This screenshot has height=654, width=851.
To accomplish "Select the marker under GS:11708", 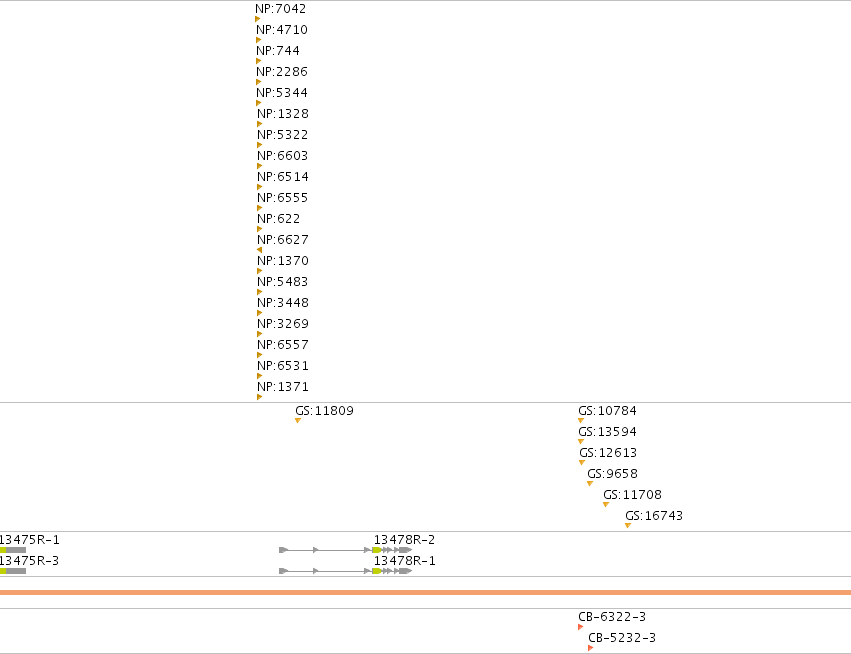I will pos(606,505).
